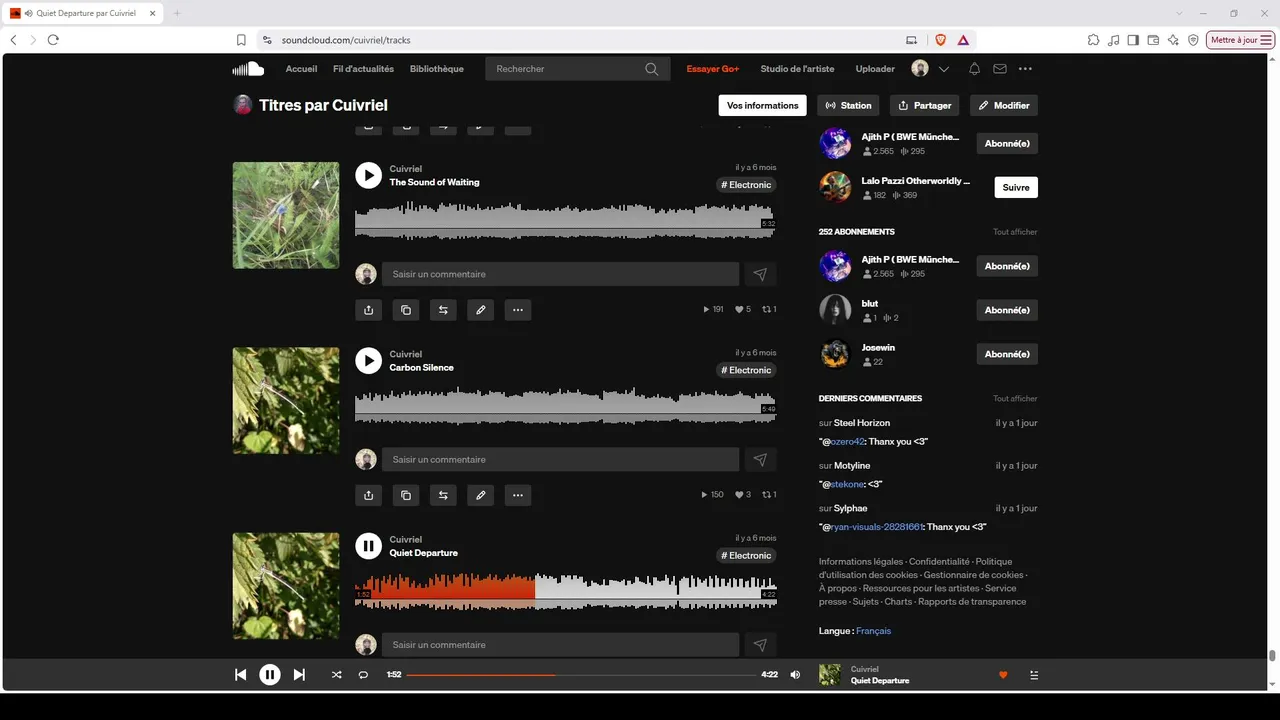Open Bibliothèque navigation item
The width and height of the screenshot is (1280, 720).
click(437, 69)
